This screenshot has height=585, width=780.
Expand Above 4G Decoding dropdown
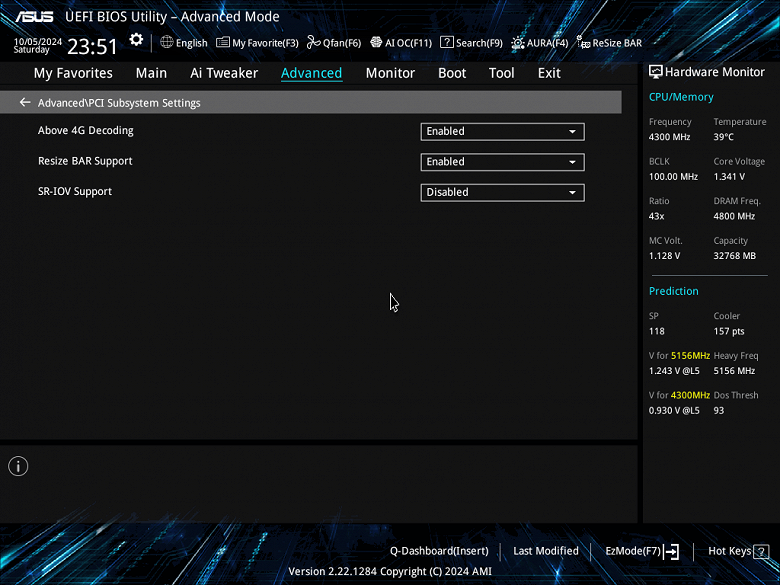point(502,131)
